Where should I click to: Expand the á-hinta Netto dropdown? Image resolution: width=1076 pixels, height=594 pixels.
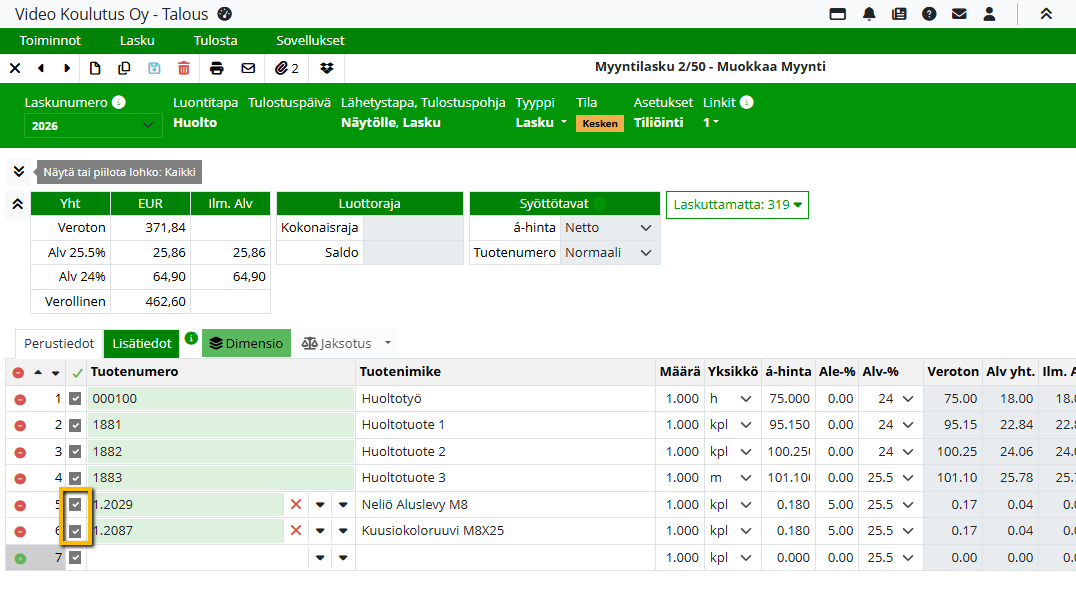608,228
